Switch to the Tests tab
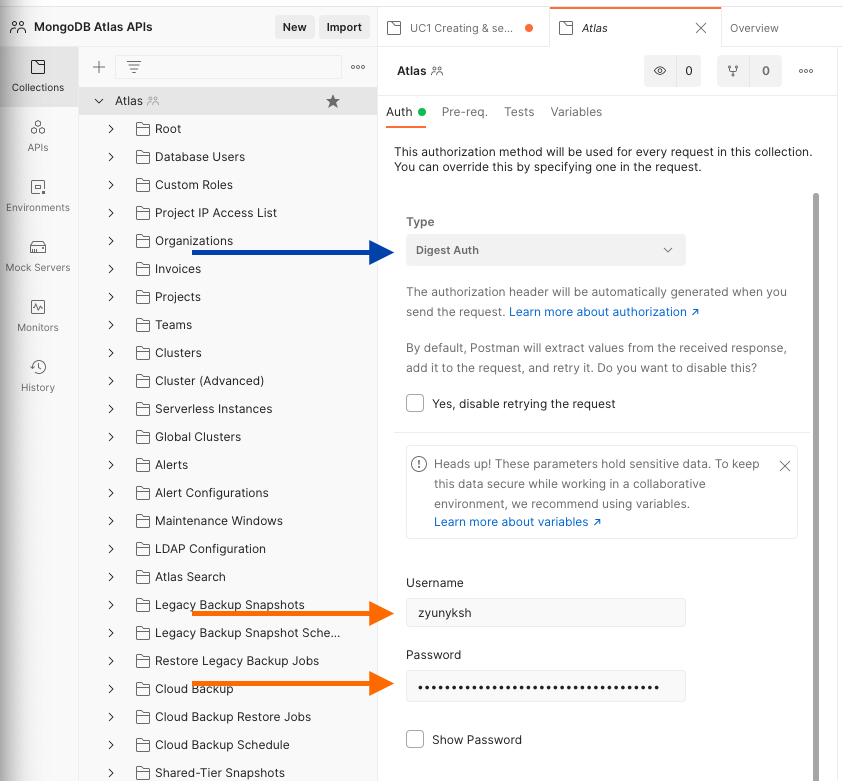This screenshot has height=781, width=843. coord(519,112)
